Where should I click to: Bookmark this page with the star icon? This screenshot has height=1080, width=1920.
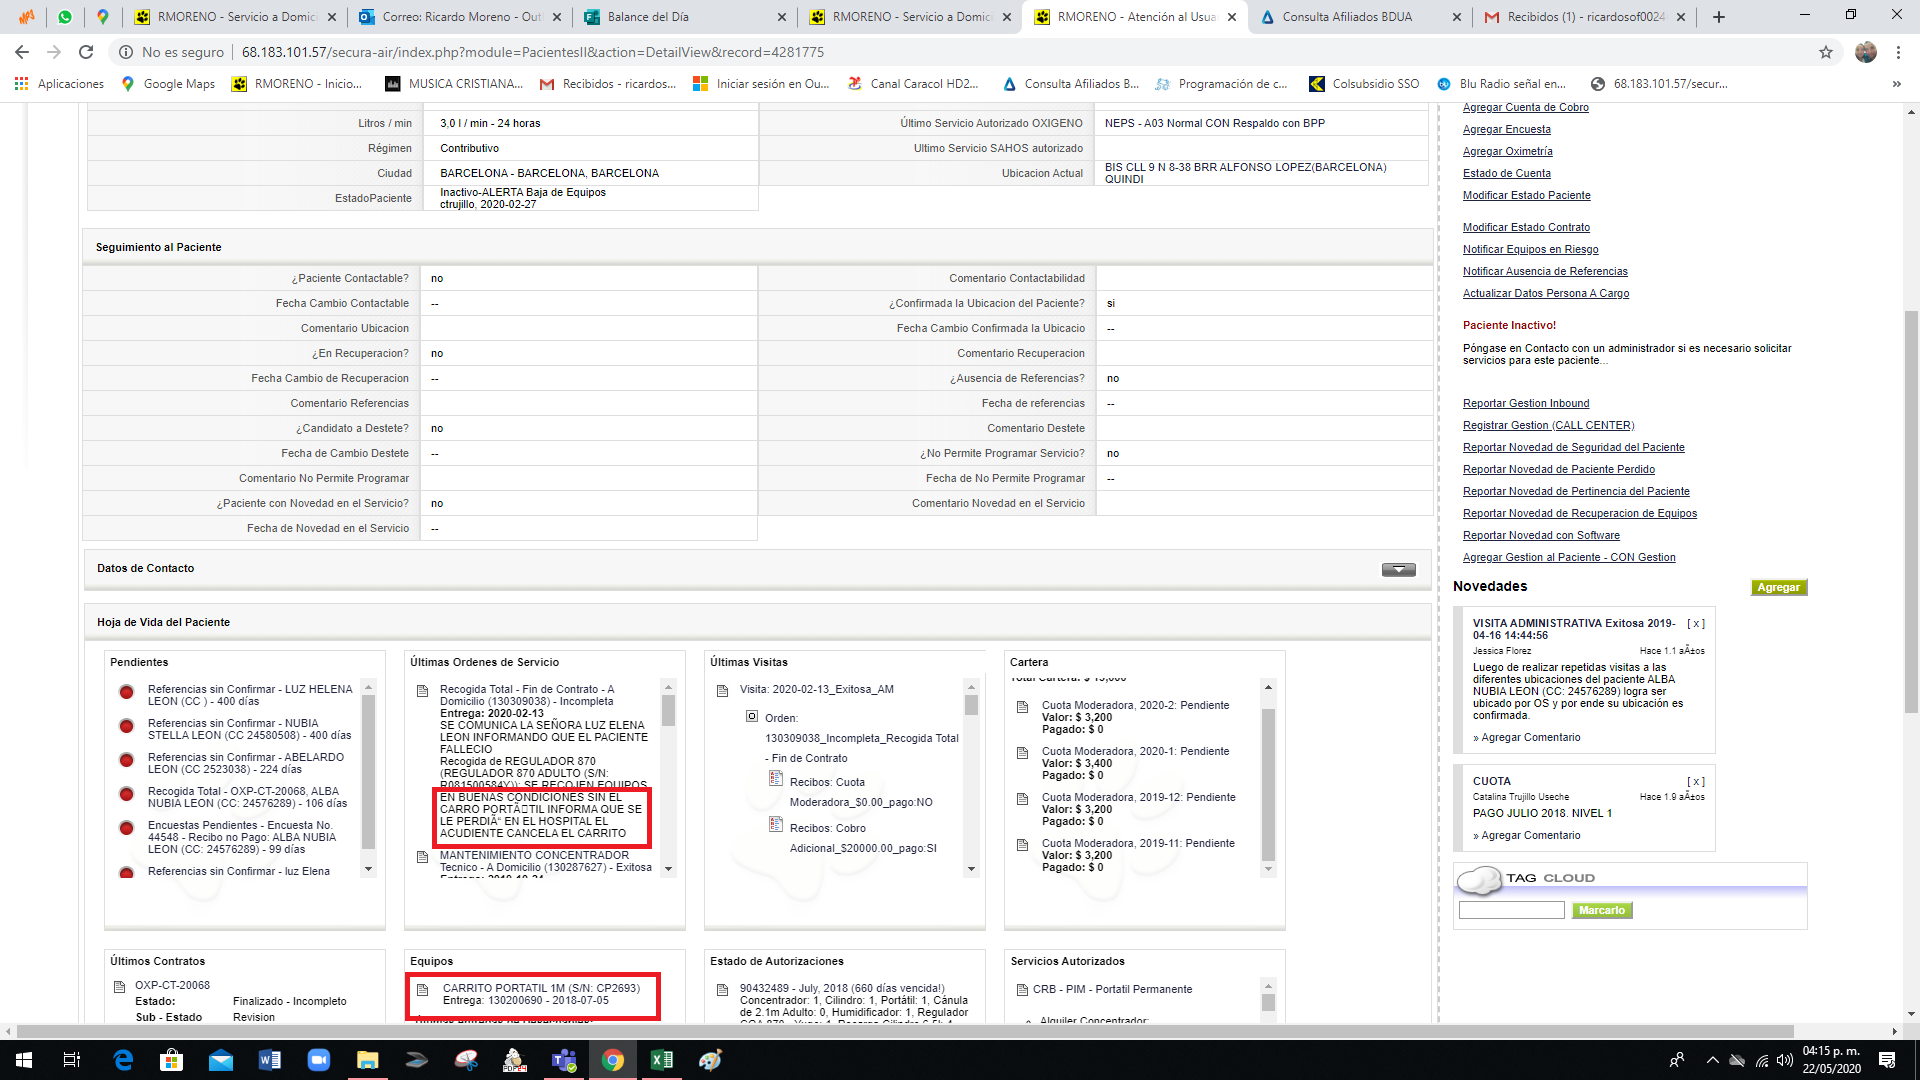coord(1826,52)
